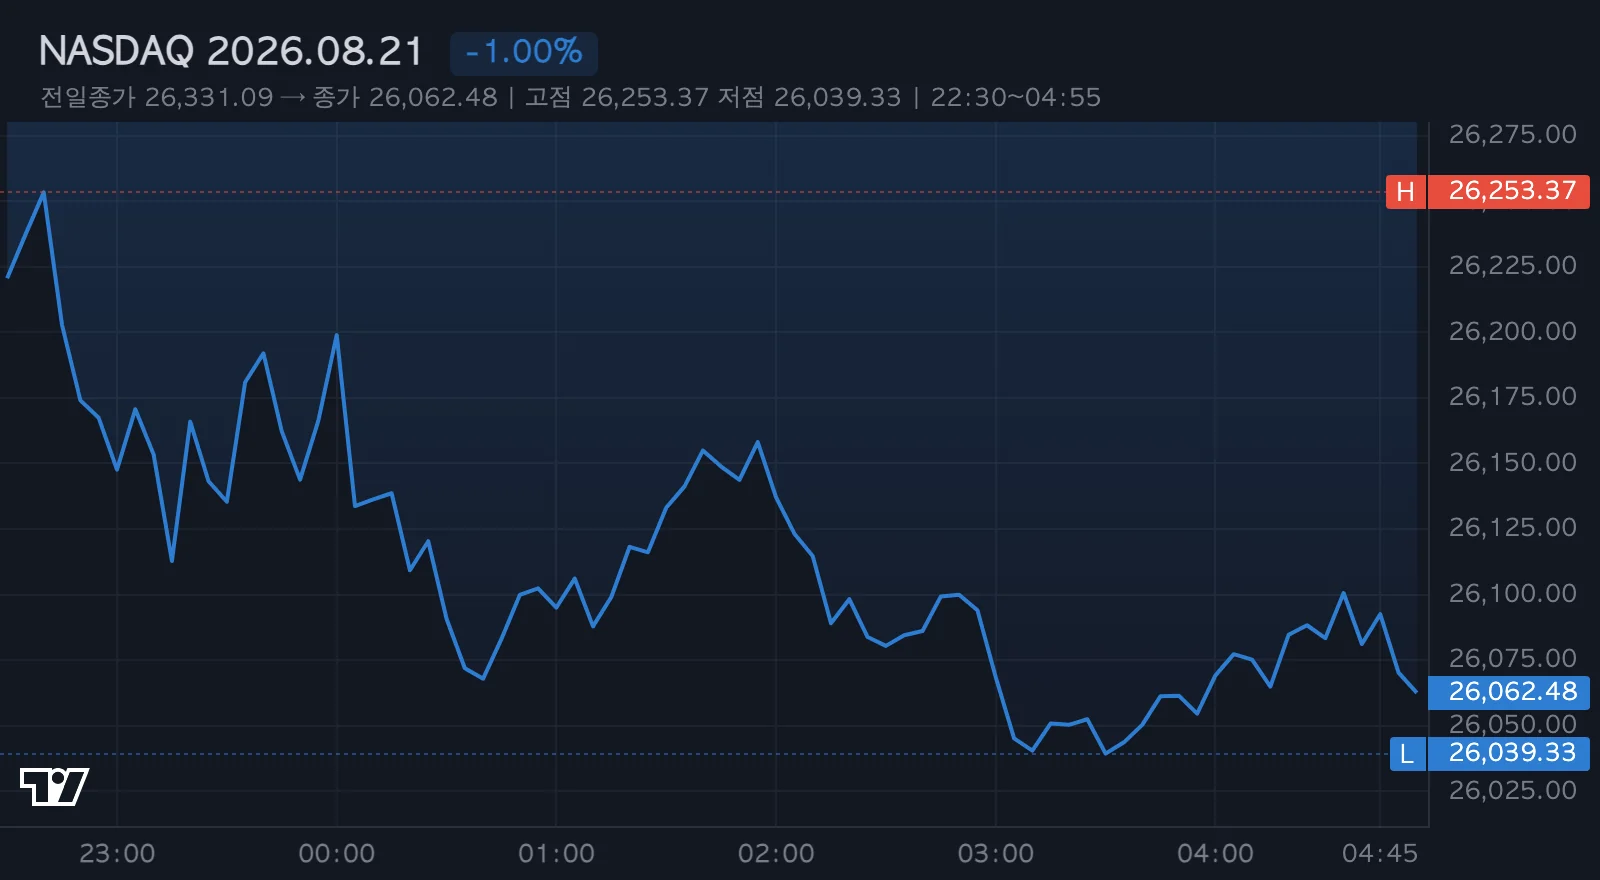Click the 26,025.00 price axis label

coord(1512,790)
